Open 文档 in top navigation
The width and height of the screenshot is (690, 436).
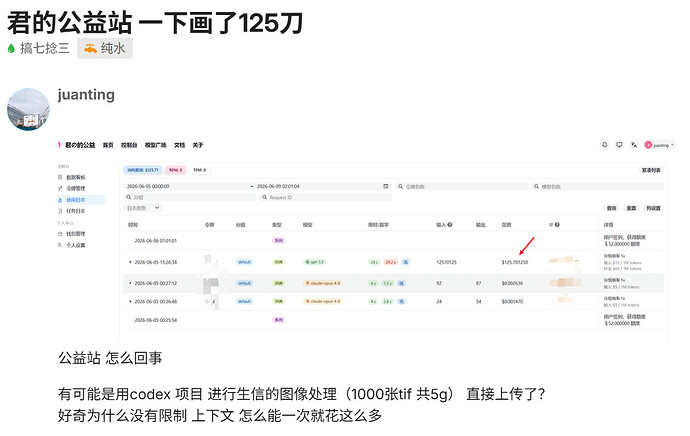179,145
